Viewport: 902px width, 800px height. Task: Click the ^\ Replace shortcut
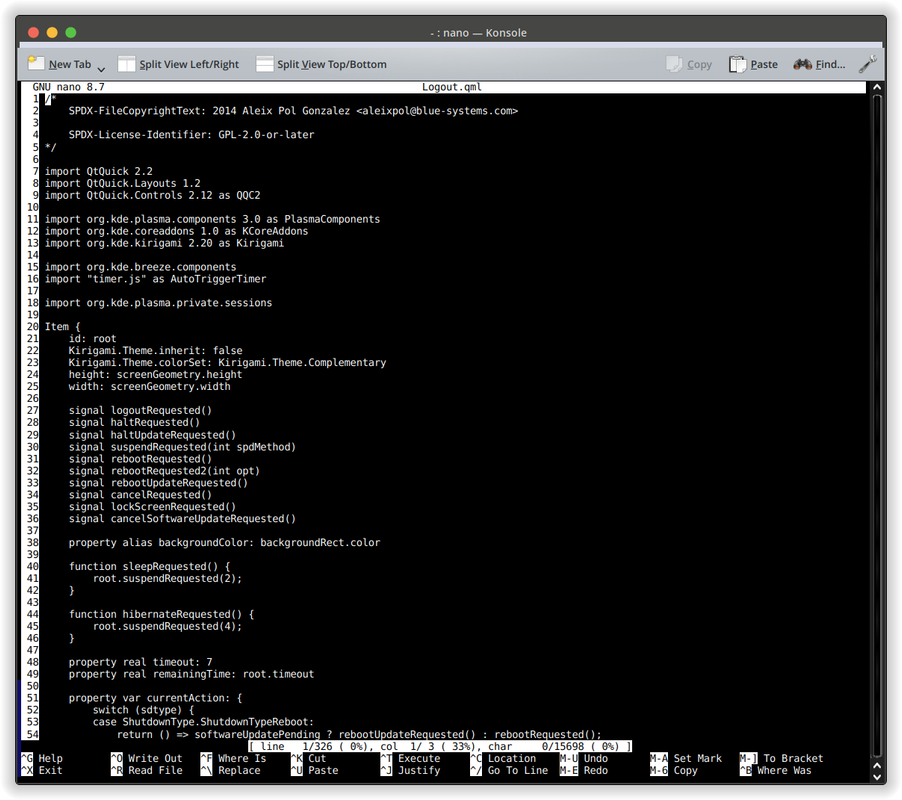(231, 770)
